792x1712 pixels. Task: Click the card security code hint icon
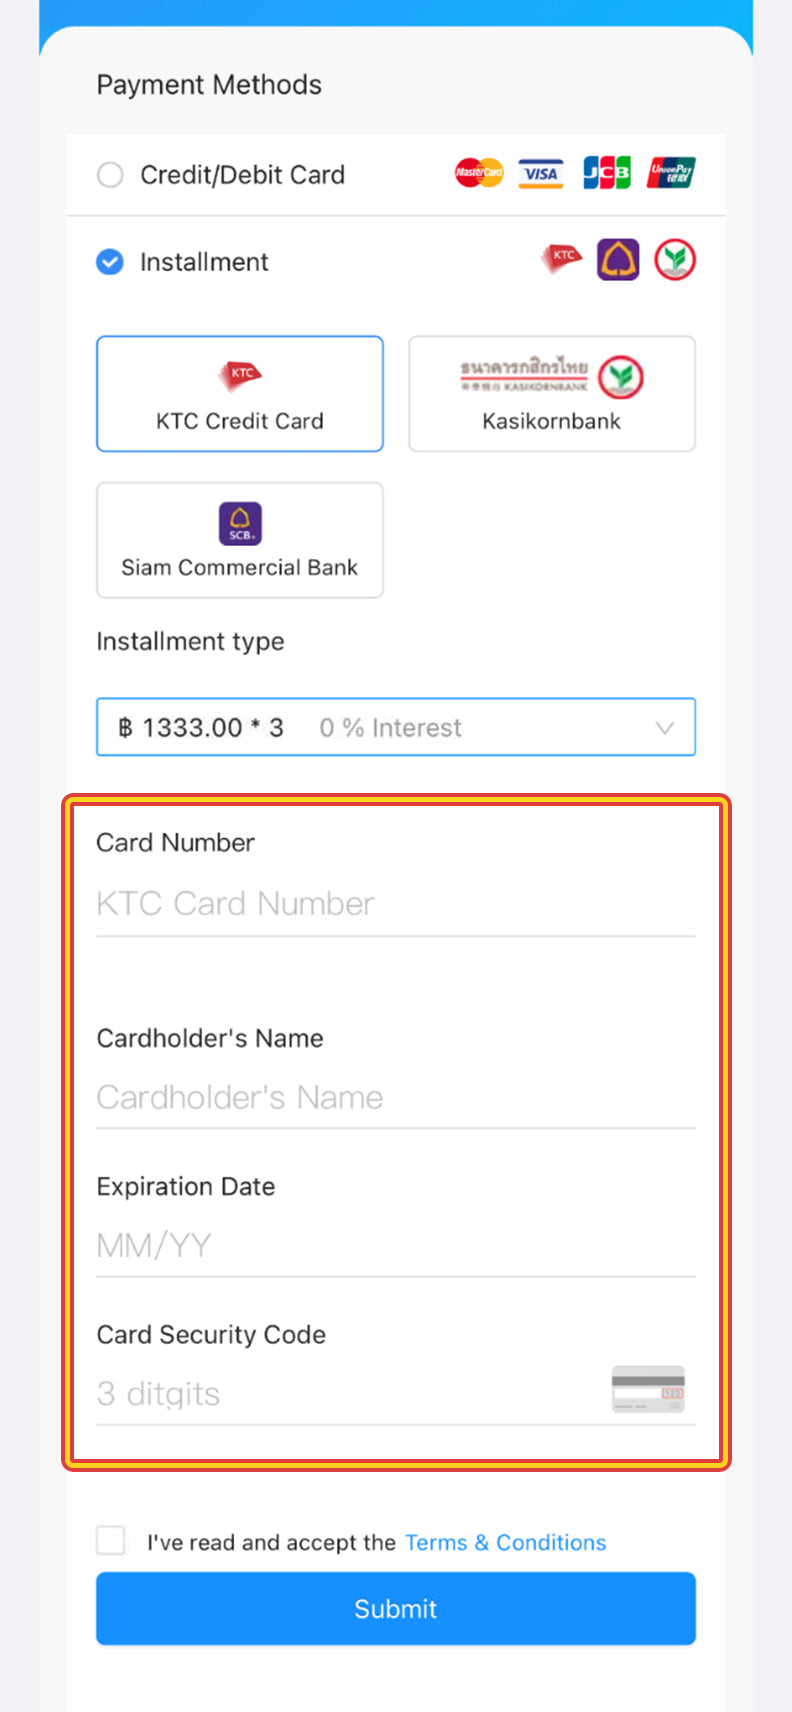coord(648,1389)
